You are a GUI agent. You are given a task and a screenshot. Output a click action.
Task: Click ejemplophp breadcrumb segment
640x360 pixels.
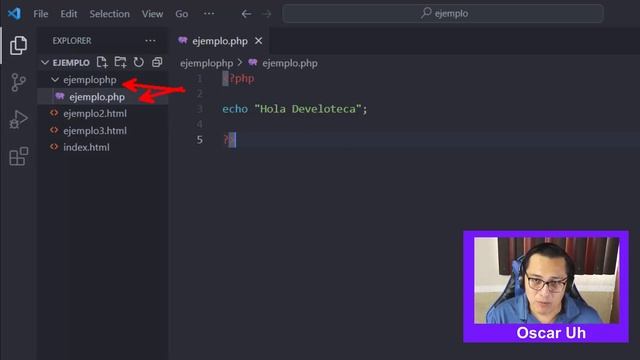pyautogui.click(x=207, y=63)
